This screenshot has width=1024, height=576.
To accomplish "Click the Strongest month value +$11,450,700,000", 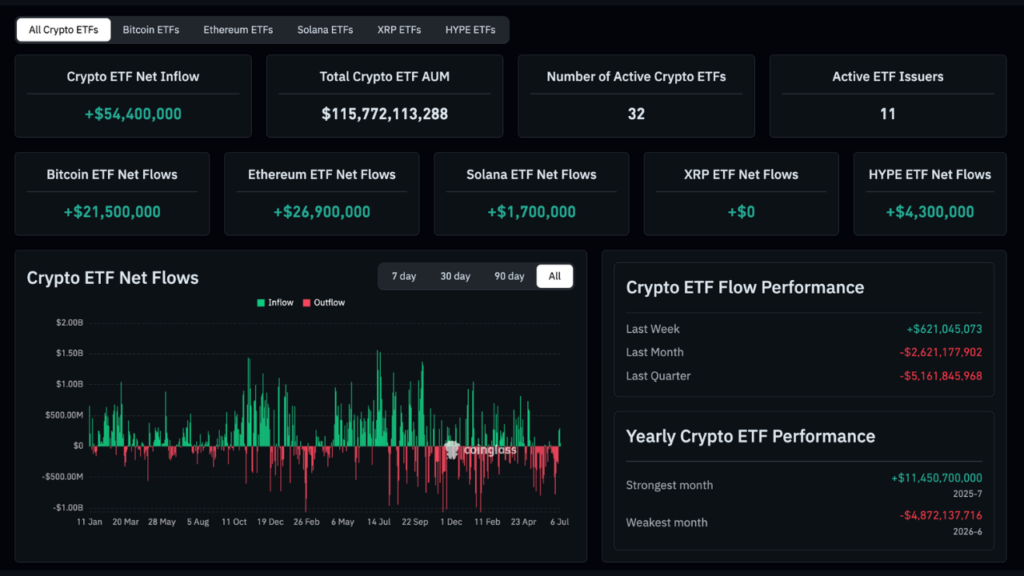I will 936,478.
